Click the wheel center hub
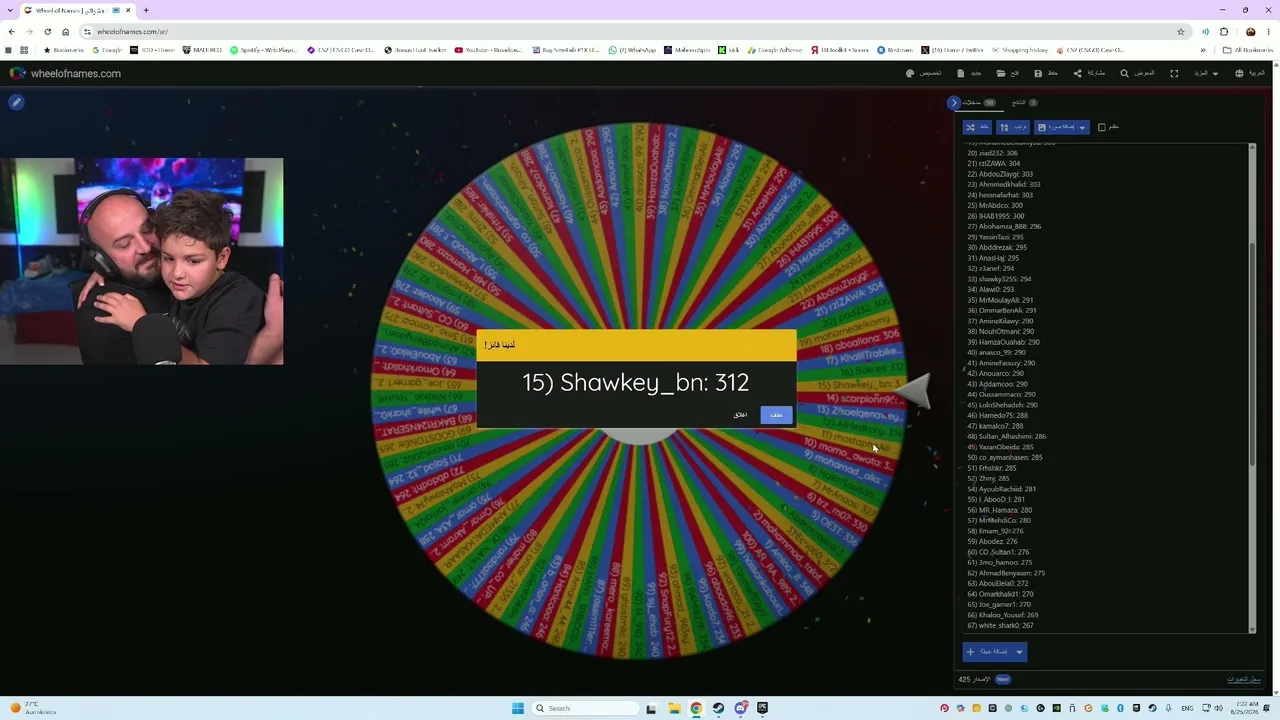The image size is (1280, 720). pos(636,436)
